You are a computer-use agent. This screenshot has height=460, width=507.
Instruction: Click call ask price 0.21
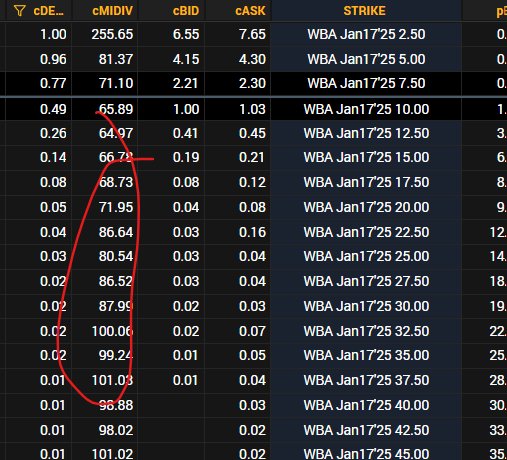coord(252,157)
